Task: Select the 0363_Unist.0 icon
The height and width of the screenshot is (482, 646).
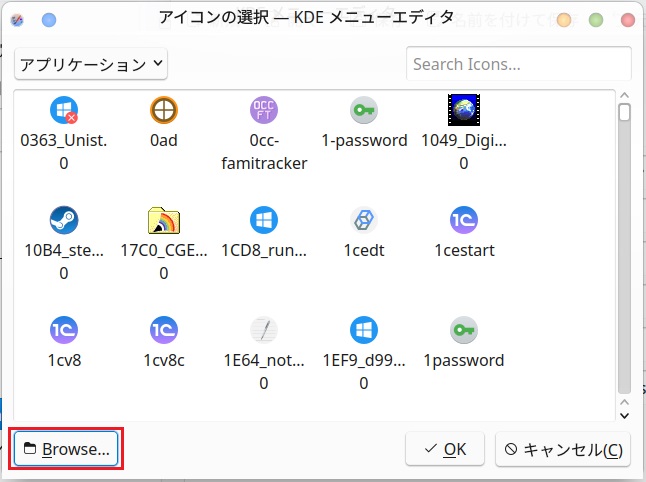Action: pyautogui.click(x=64, y=110)
